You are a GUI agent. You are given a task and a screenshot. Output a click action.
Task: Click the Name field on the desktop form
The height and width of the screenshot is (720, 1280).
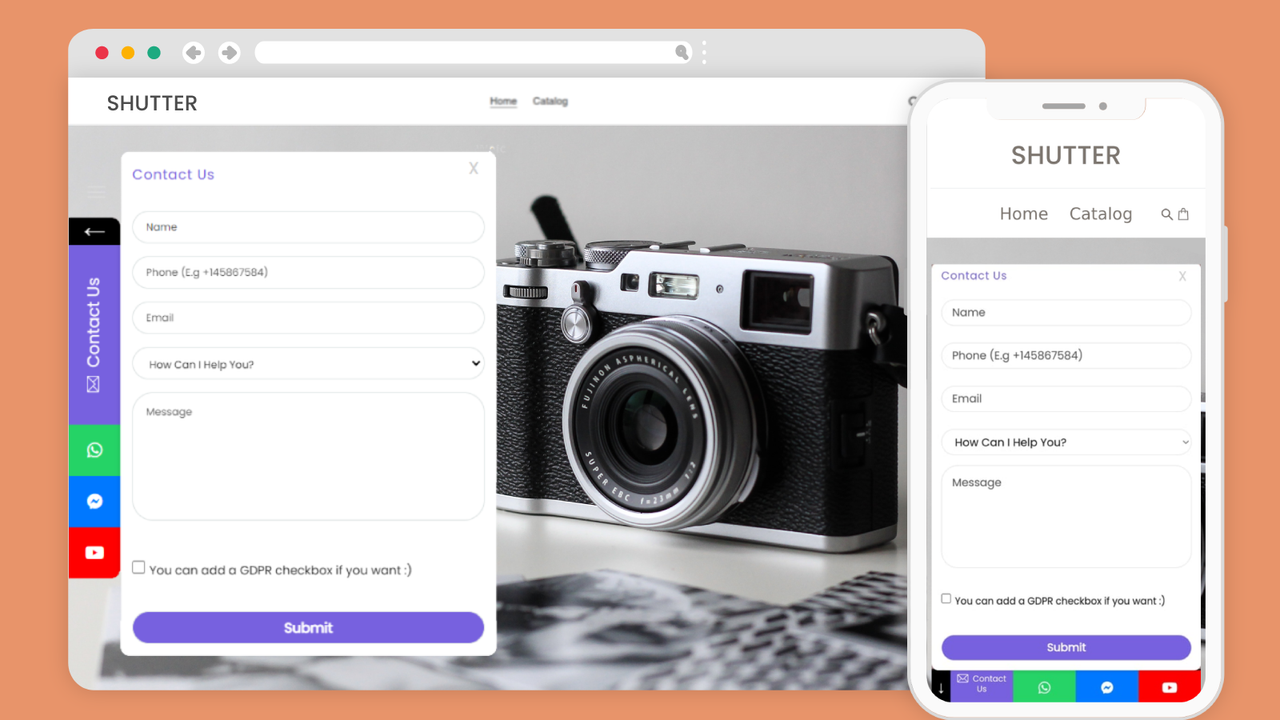point(308,227)
